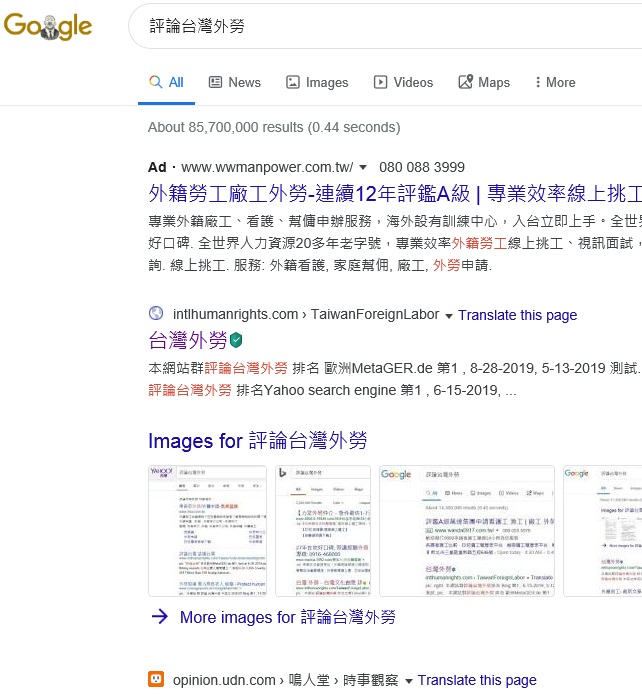The image size is (642, 694).
Task: Click the newspaper icon beside News
Action: pyautogui.click(x=215, y=82)
